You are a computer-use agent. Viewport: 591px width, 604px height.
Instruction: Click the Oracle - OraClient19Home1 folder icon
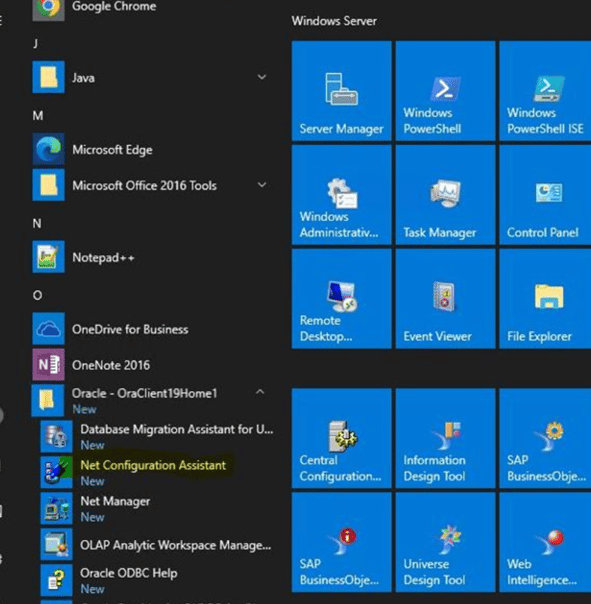coord(48,401)
